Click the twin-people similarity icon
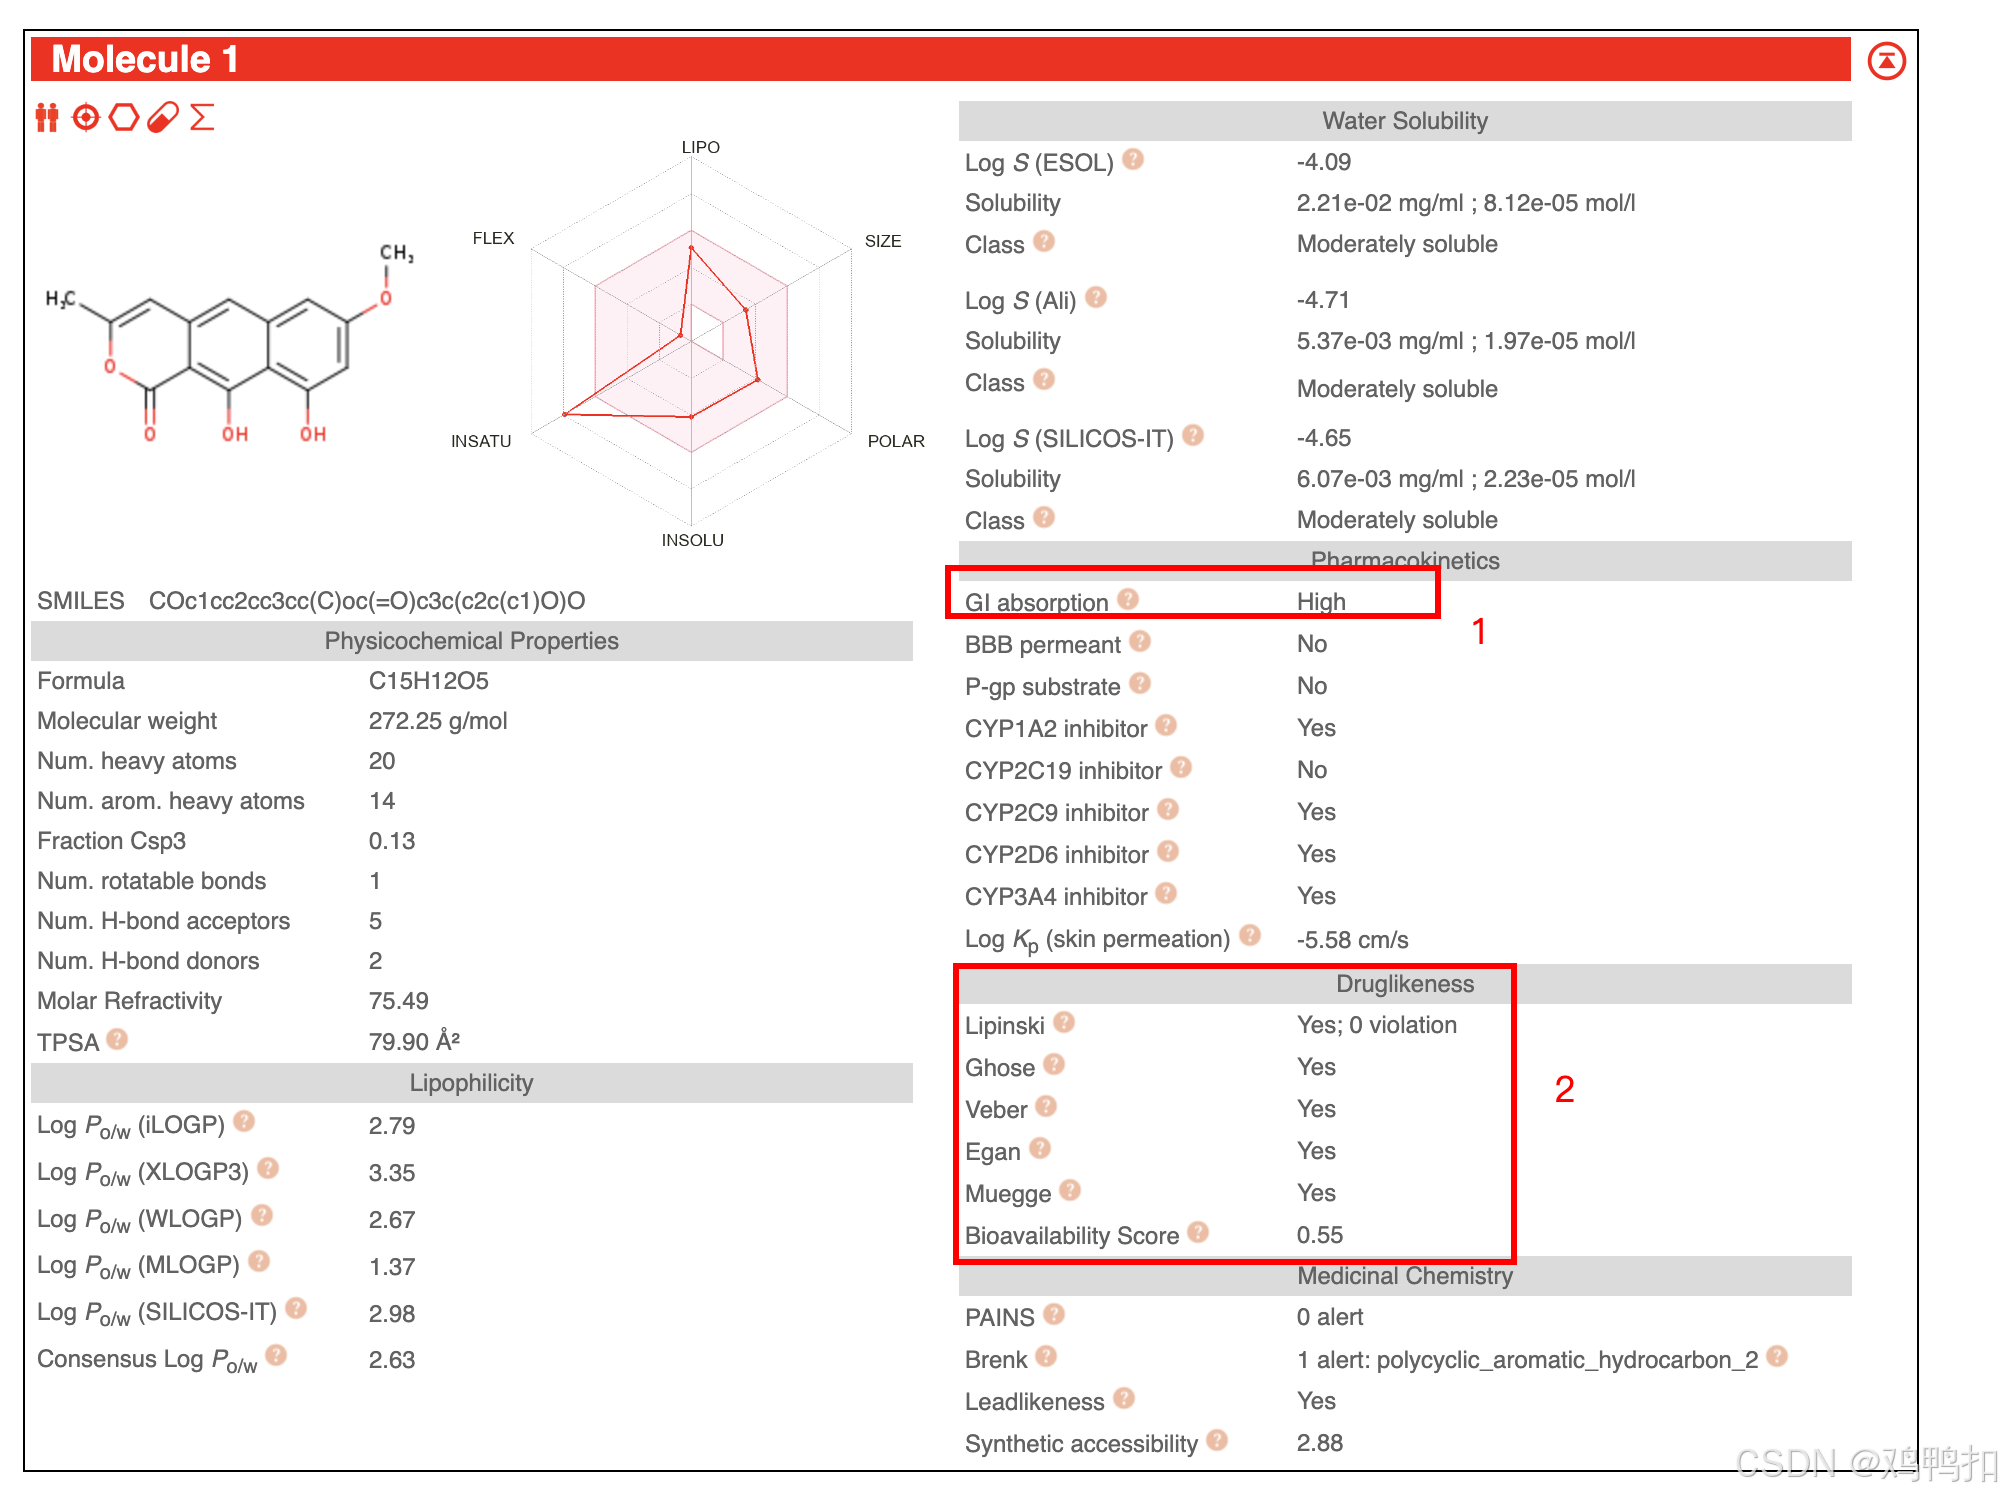2004x1498 pixels. pos(47,118)
